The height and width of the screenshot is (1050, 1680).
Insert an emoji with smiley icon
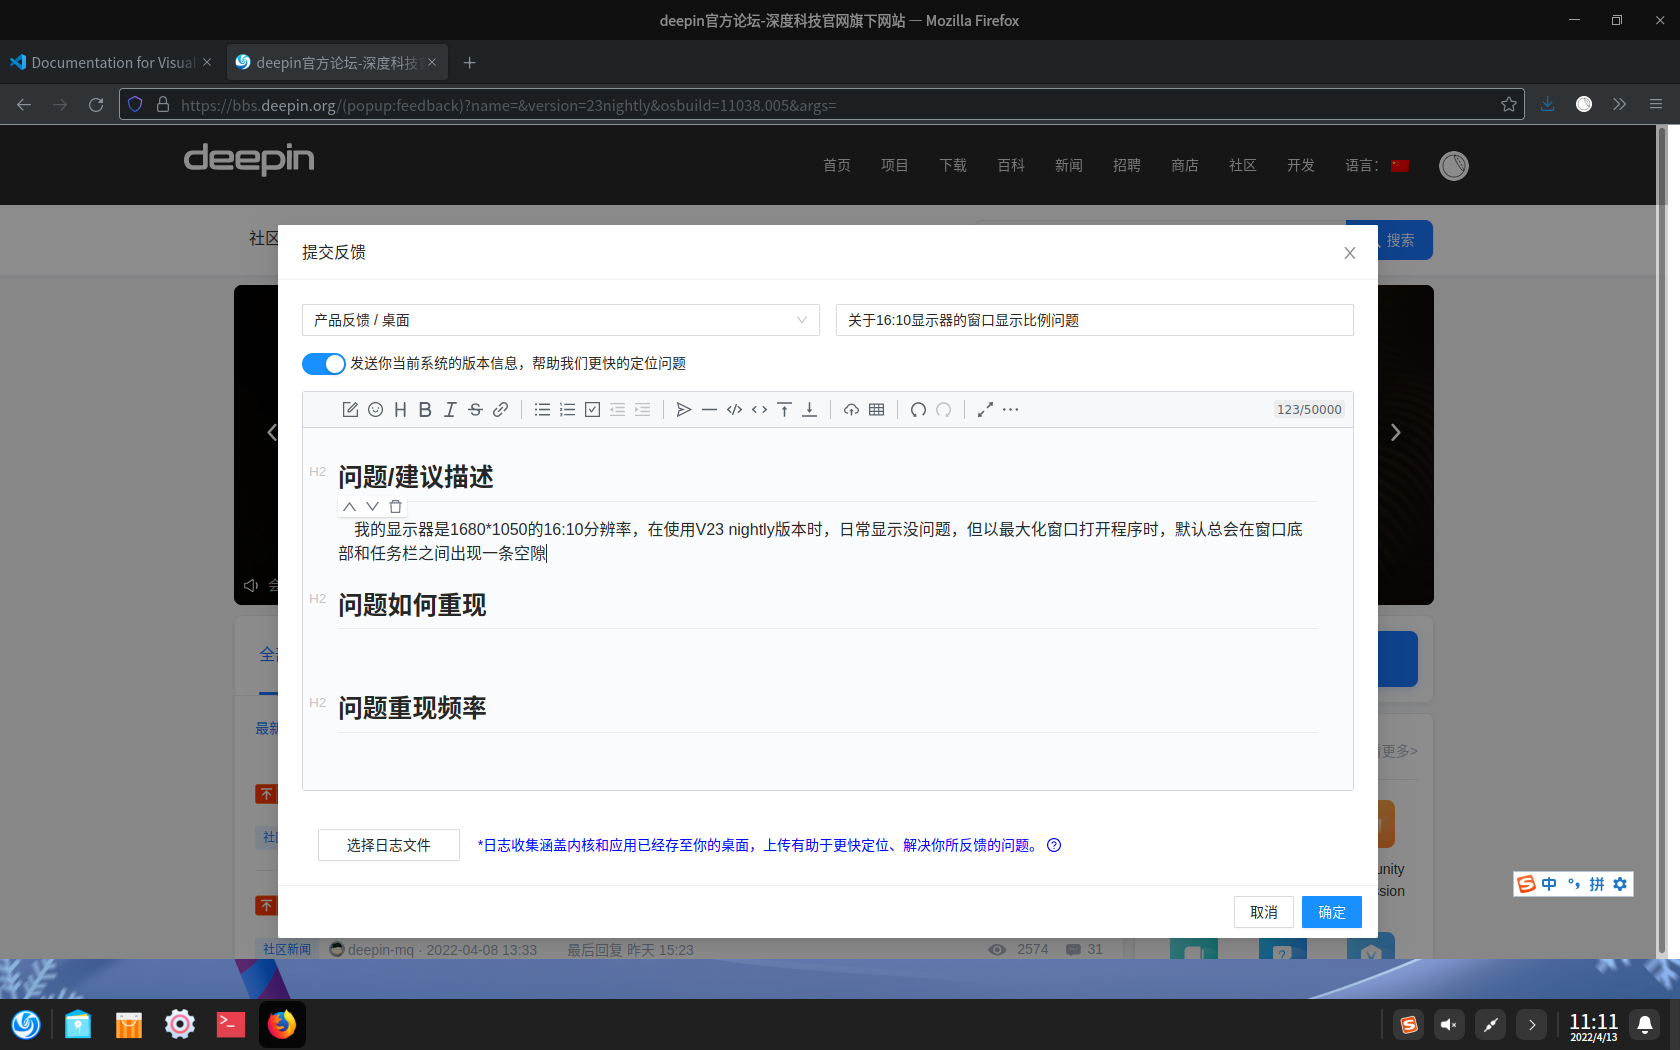(375, 410)
